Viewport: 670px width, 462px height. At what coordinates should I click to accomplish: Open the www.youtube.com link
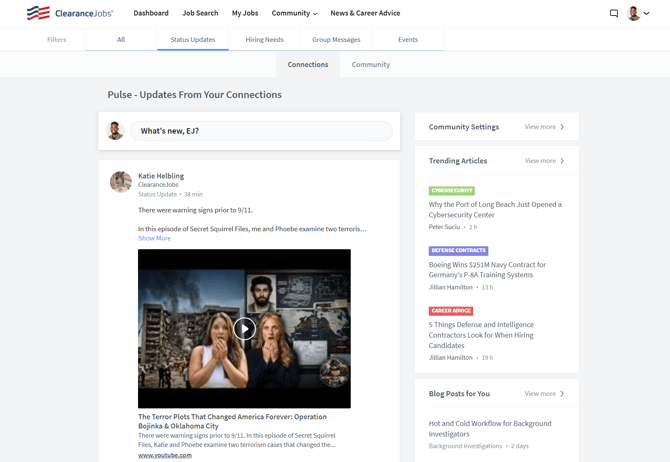point(165,455)
